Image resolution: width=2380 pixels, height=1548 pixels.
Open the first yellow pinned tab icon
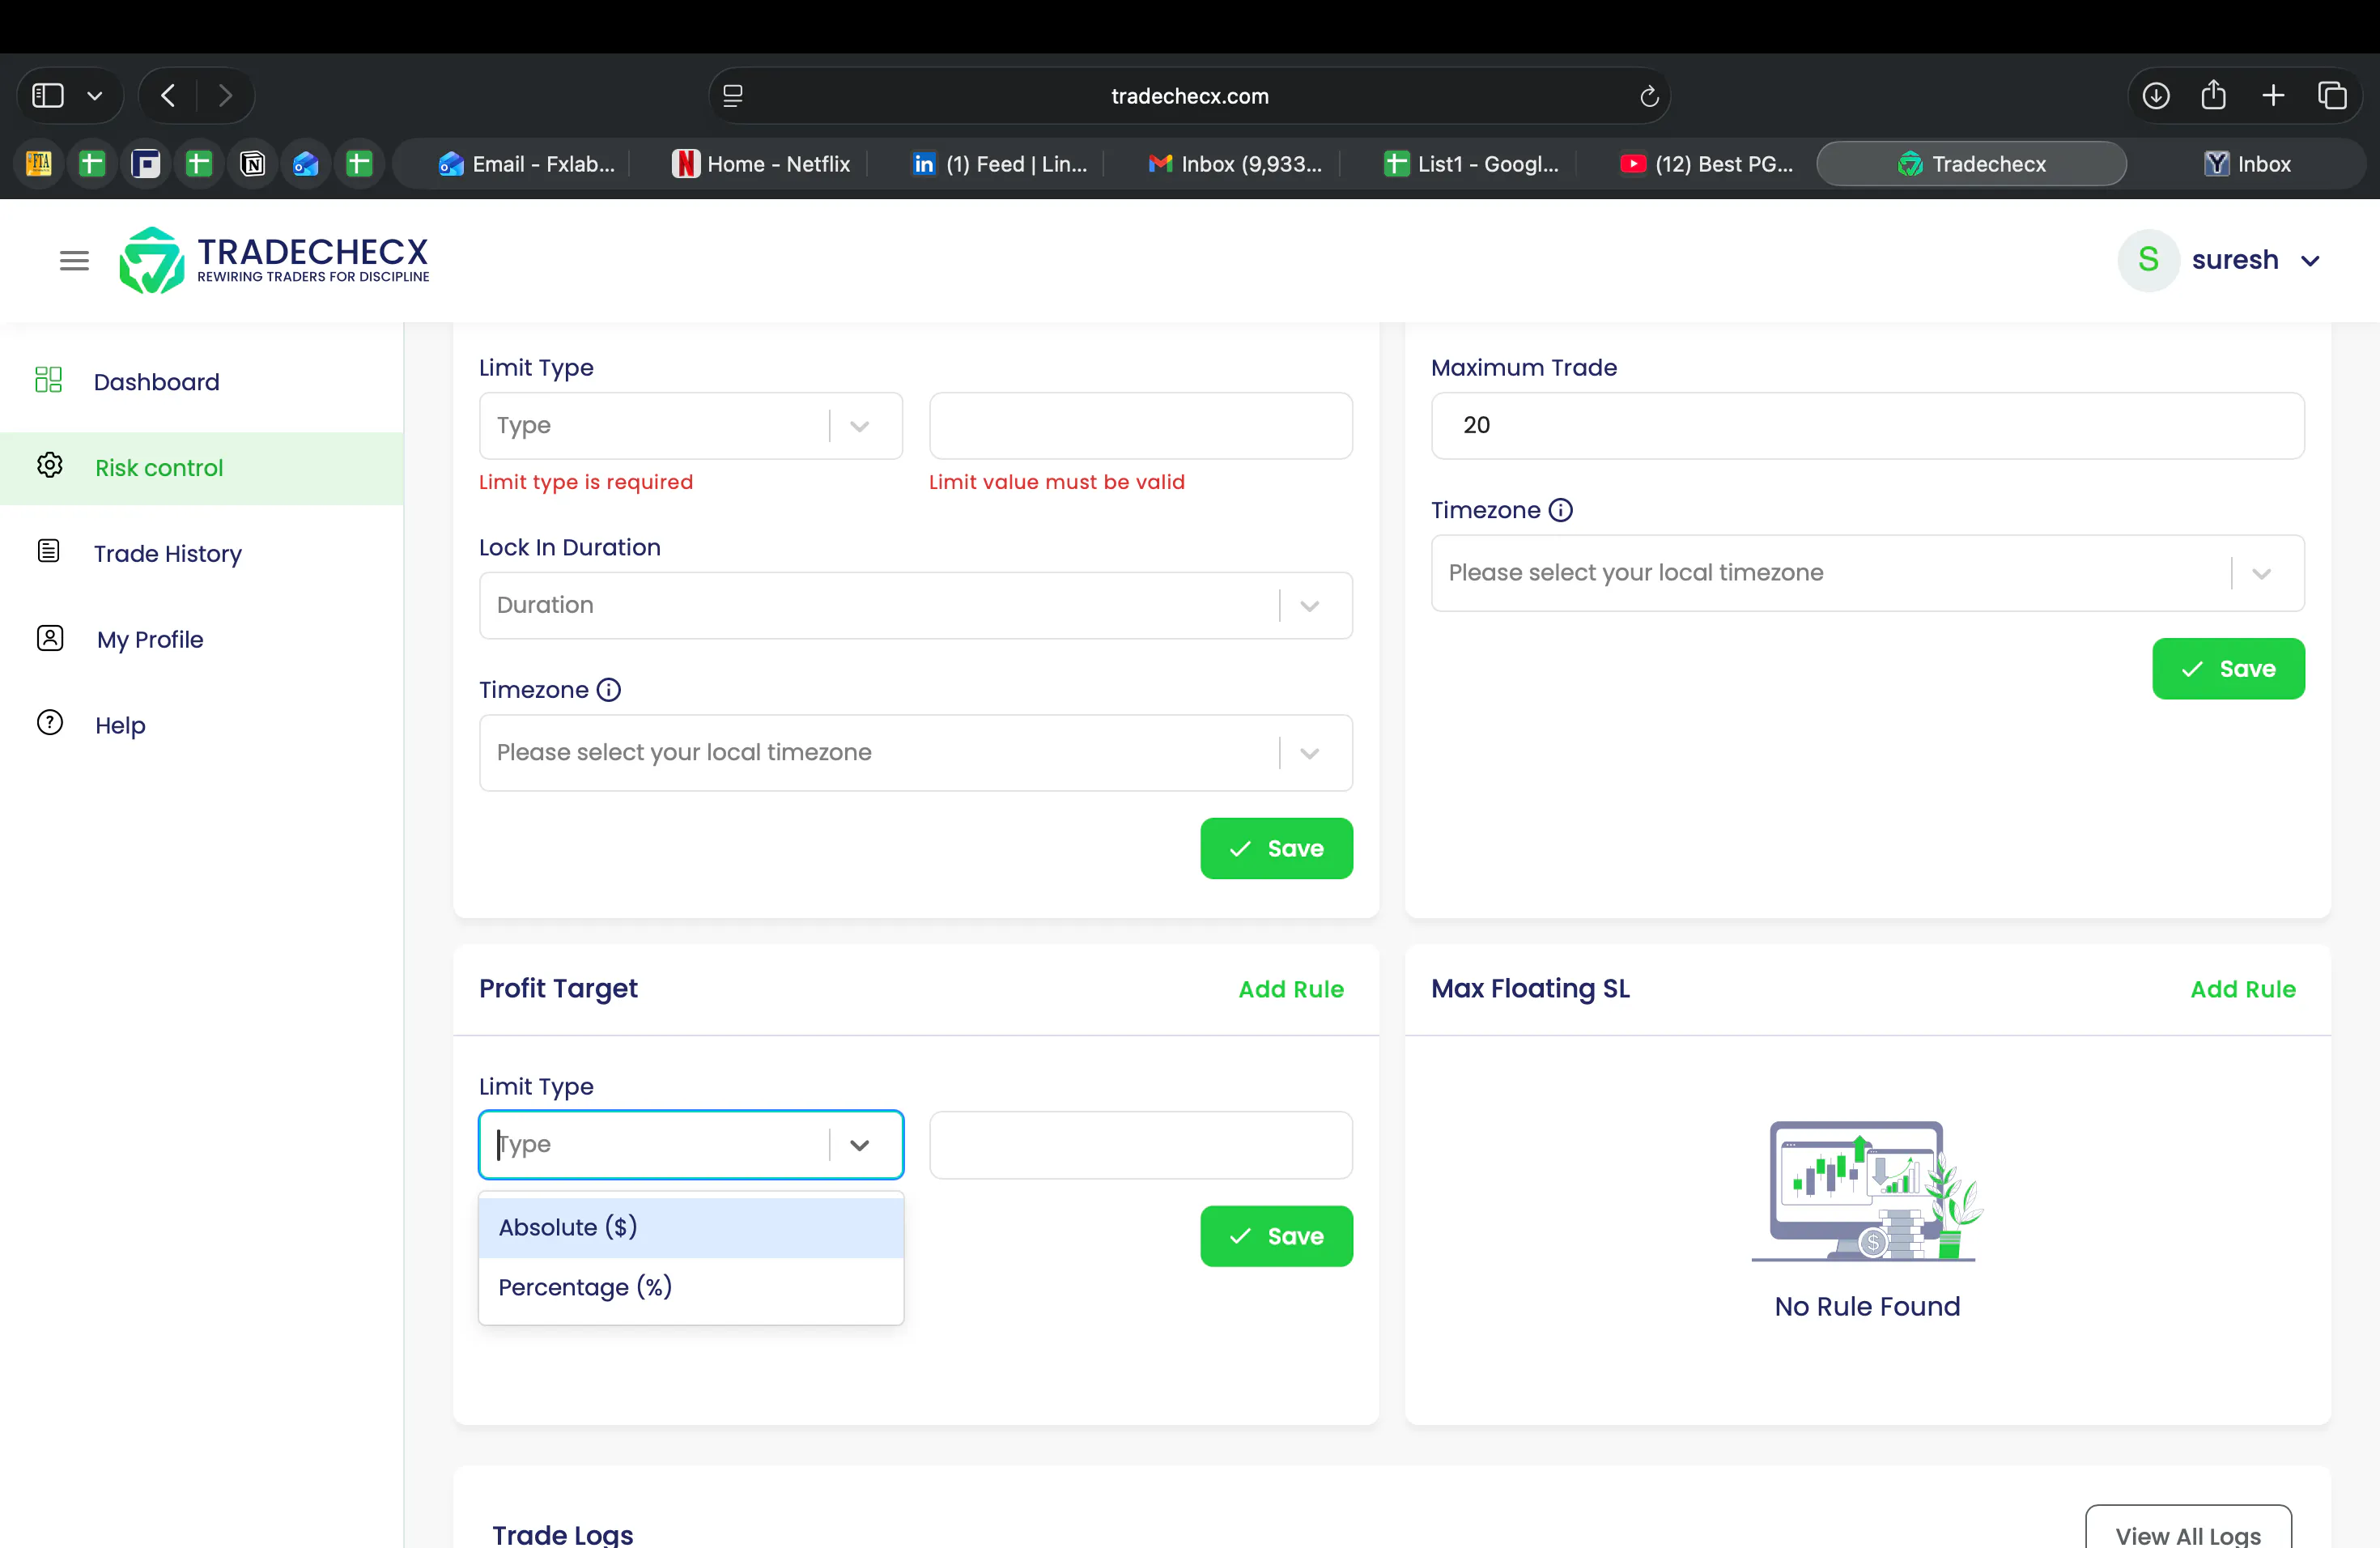point(38,164)
